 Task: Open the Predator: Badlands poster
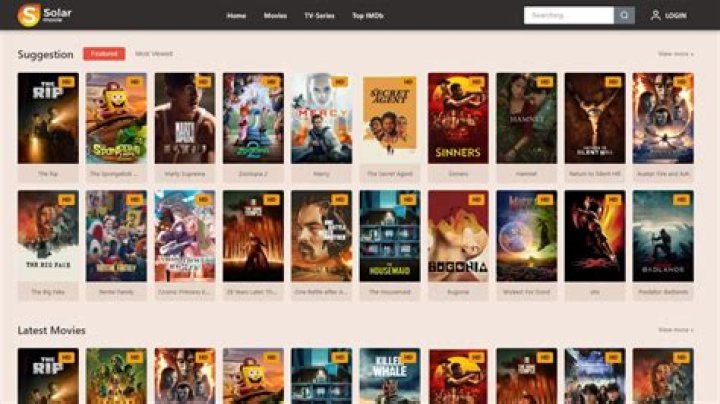pyautogui.click(x=663, y=236)
